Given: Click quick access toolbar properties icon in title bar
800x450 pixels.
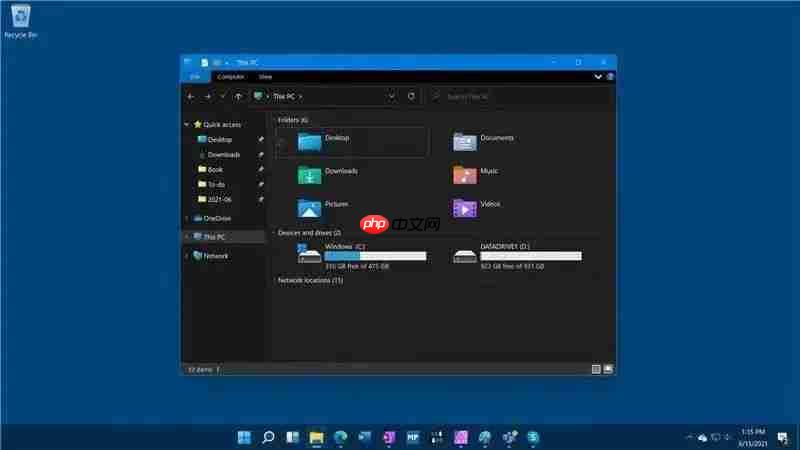Looking at the screenshot, I should click(205, 62).
